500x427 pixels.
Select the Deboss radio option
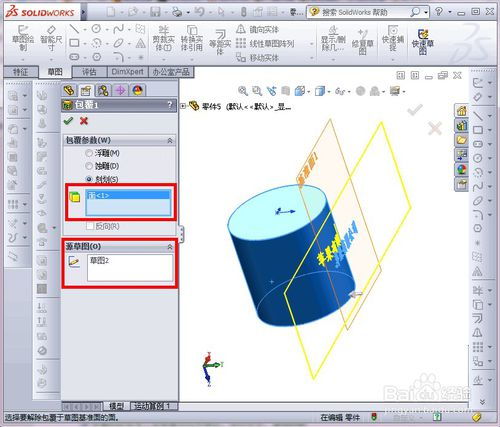click(102, 166)
